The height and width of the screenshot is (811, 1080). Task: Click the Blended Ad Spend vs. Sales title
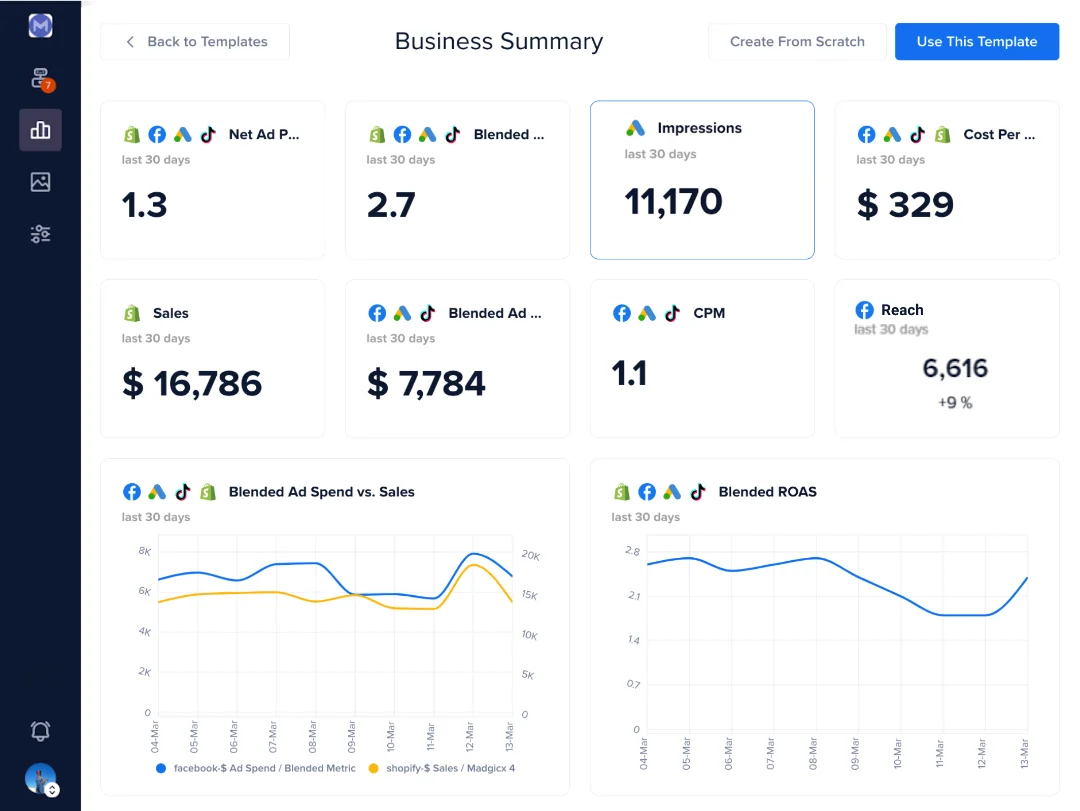(322, 492)
